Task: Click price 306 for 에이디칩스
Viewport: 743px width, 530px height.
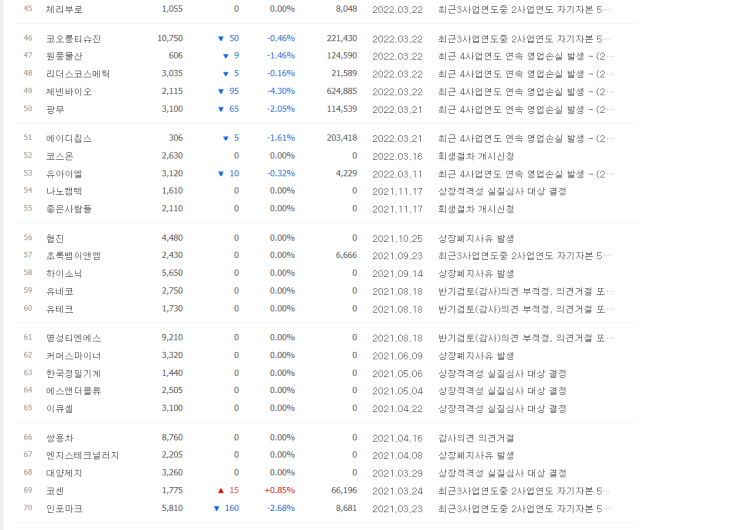Action: pos(176,138)
